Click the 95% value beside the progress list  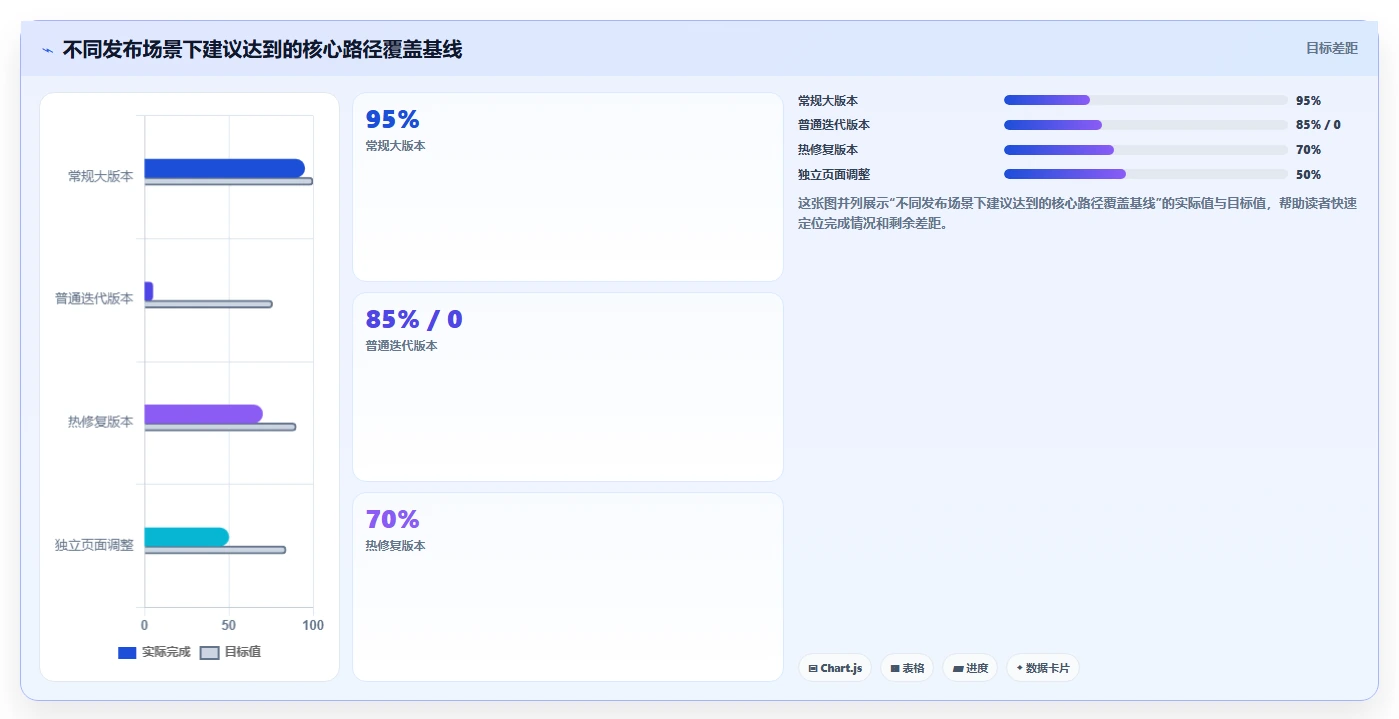[1308, 101]
